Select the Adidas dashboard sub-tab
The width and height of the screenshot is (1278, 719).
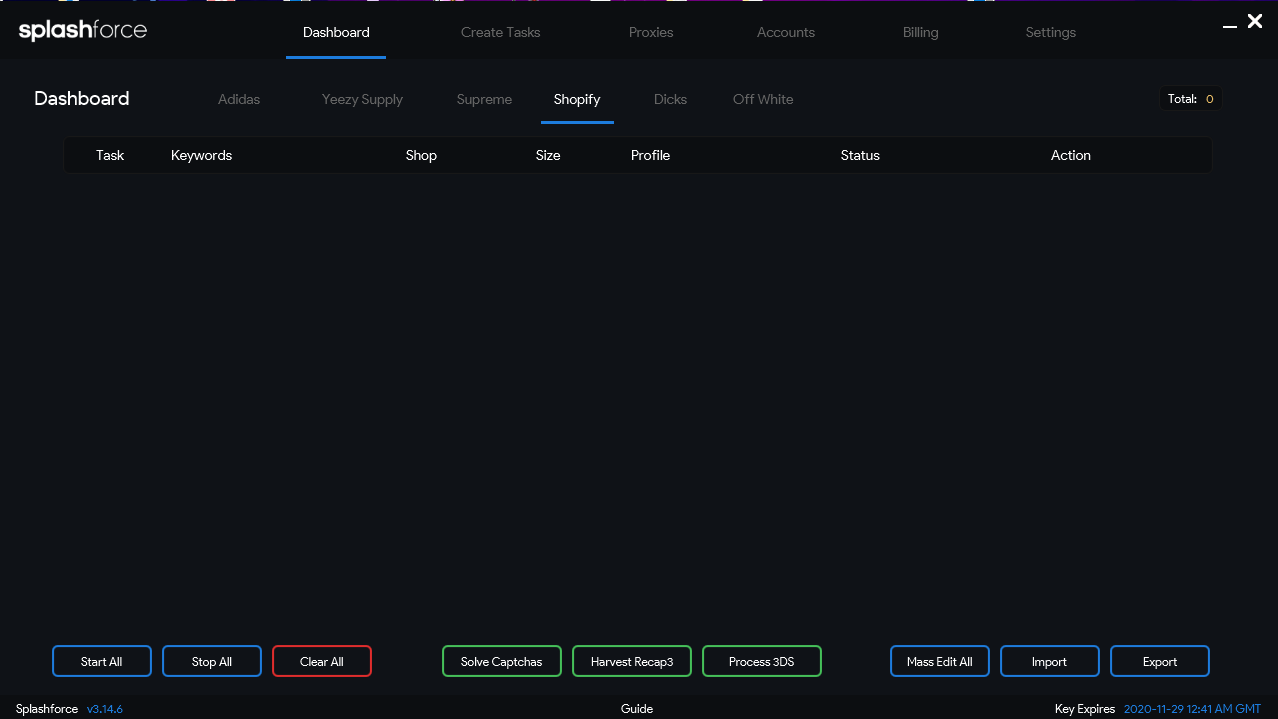pos(239,99)
